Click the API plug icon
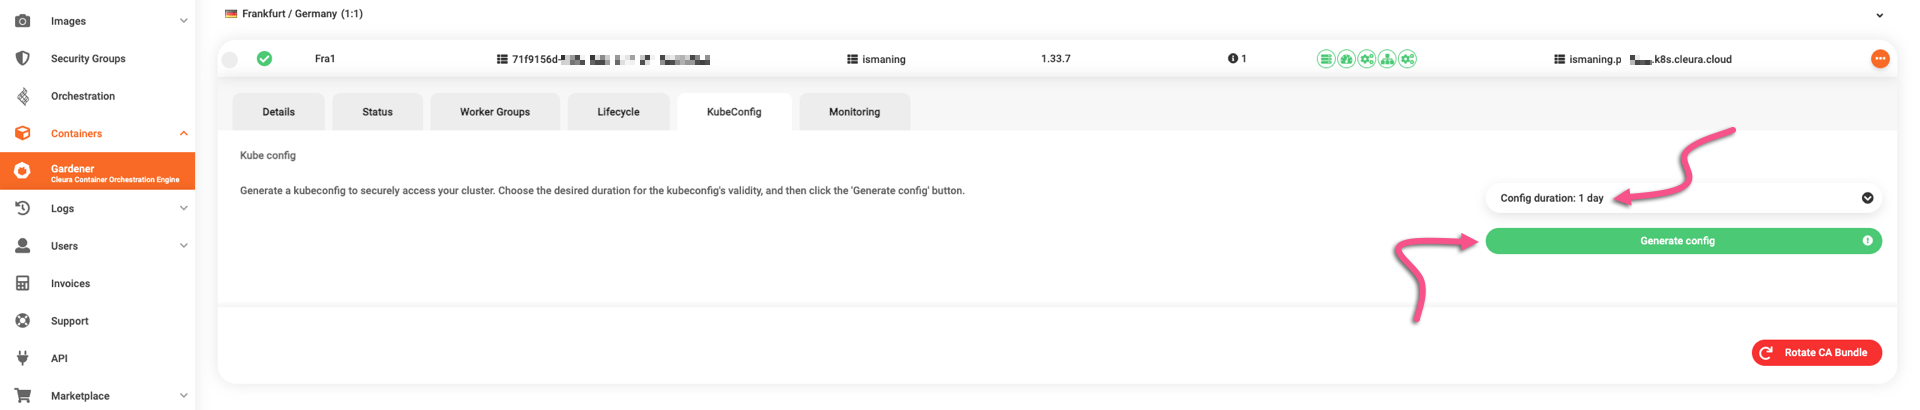Screen dimensions: 1920x410 coord(22,358)
